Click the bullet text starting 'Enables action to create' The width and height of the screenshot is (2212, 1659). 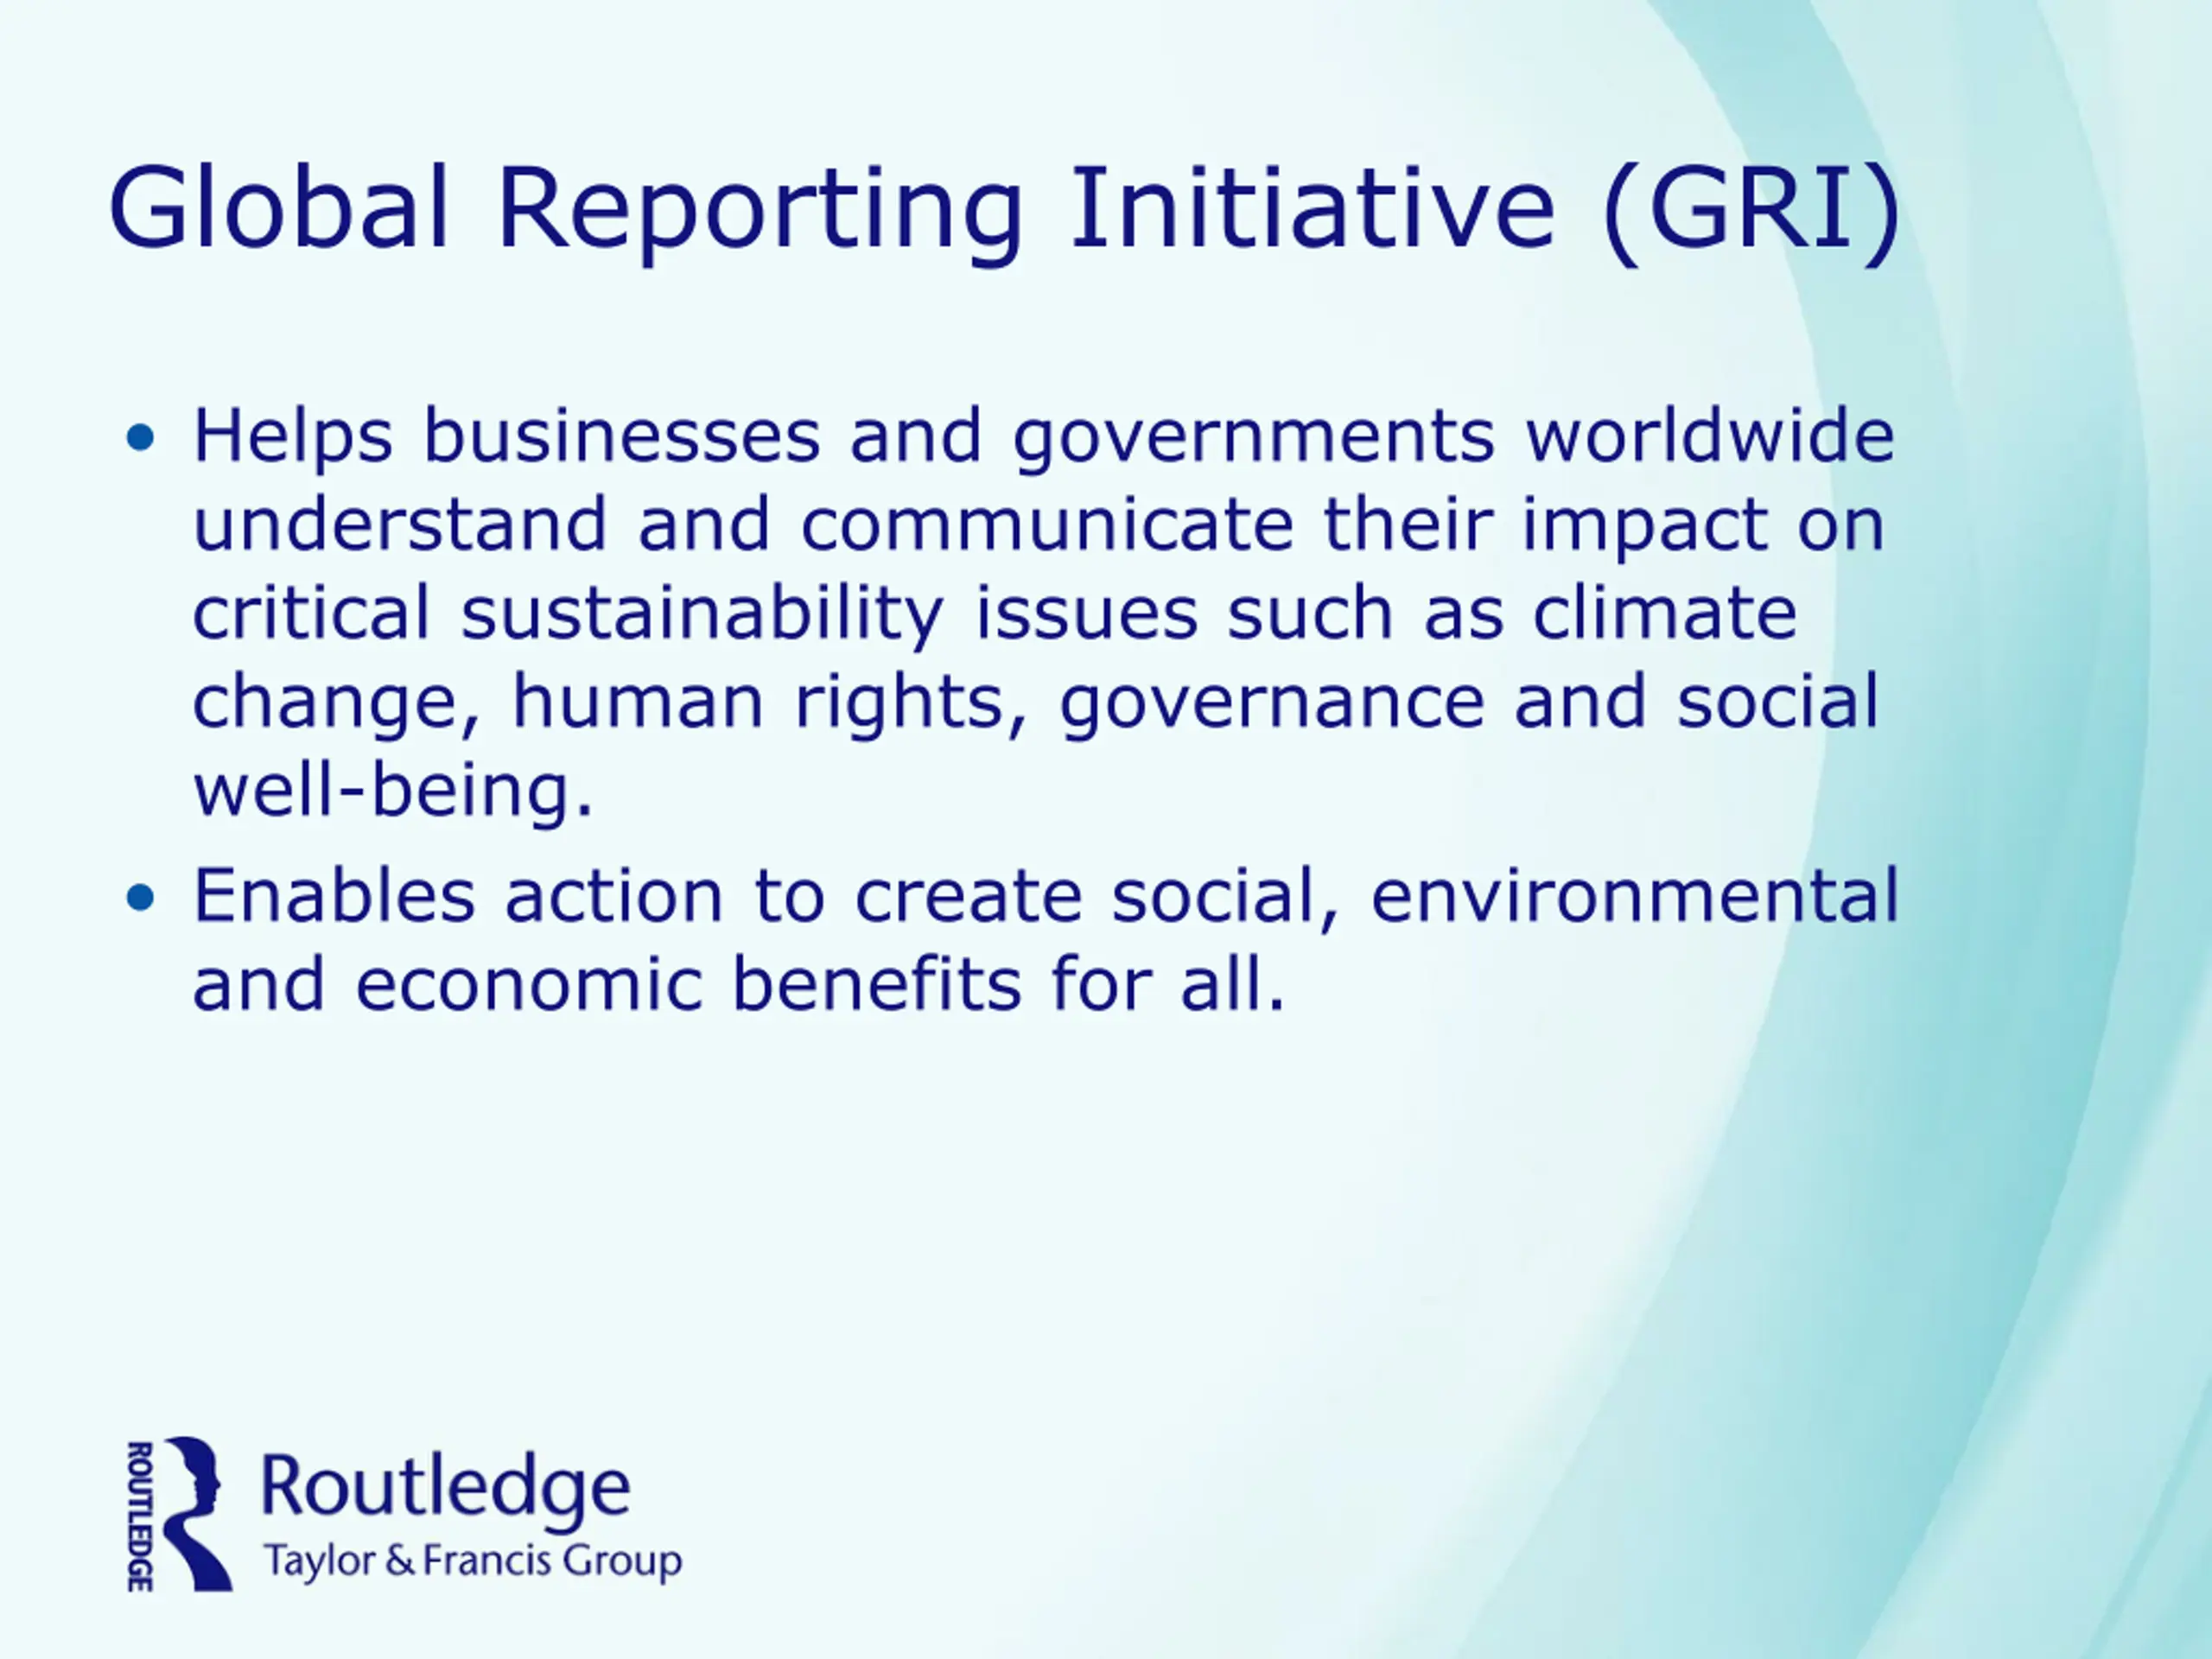pos(1045,939)
